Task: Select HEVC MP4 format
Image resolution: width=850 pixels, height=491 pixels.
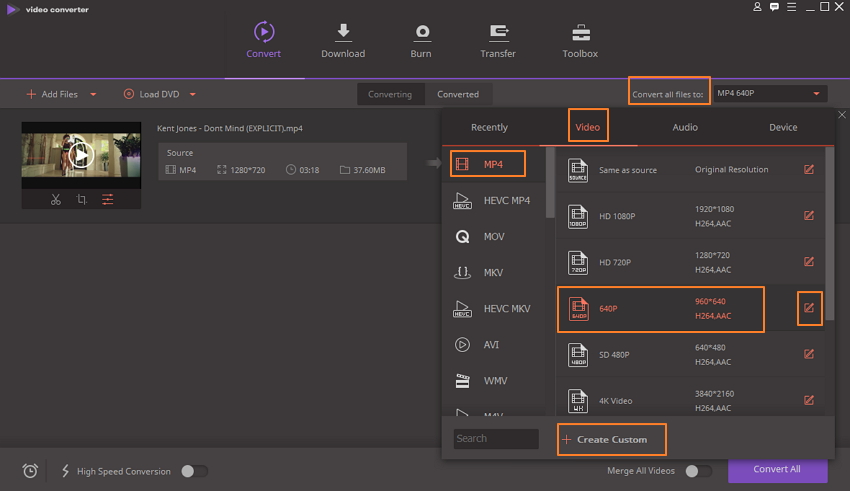Action: click(x=492, y=201)
